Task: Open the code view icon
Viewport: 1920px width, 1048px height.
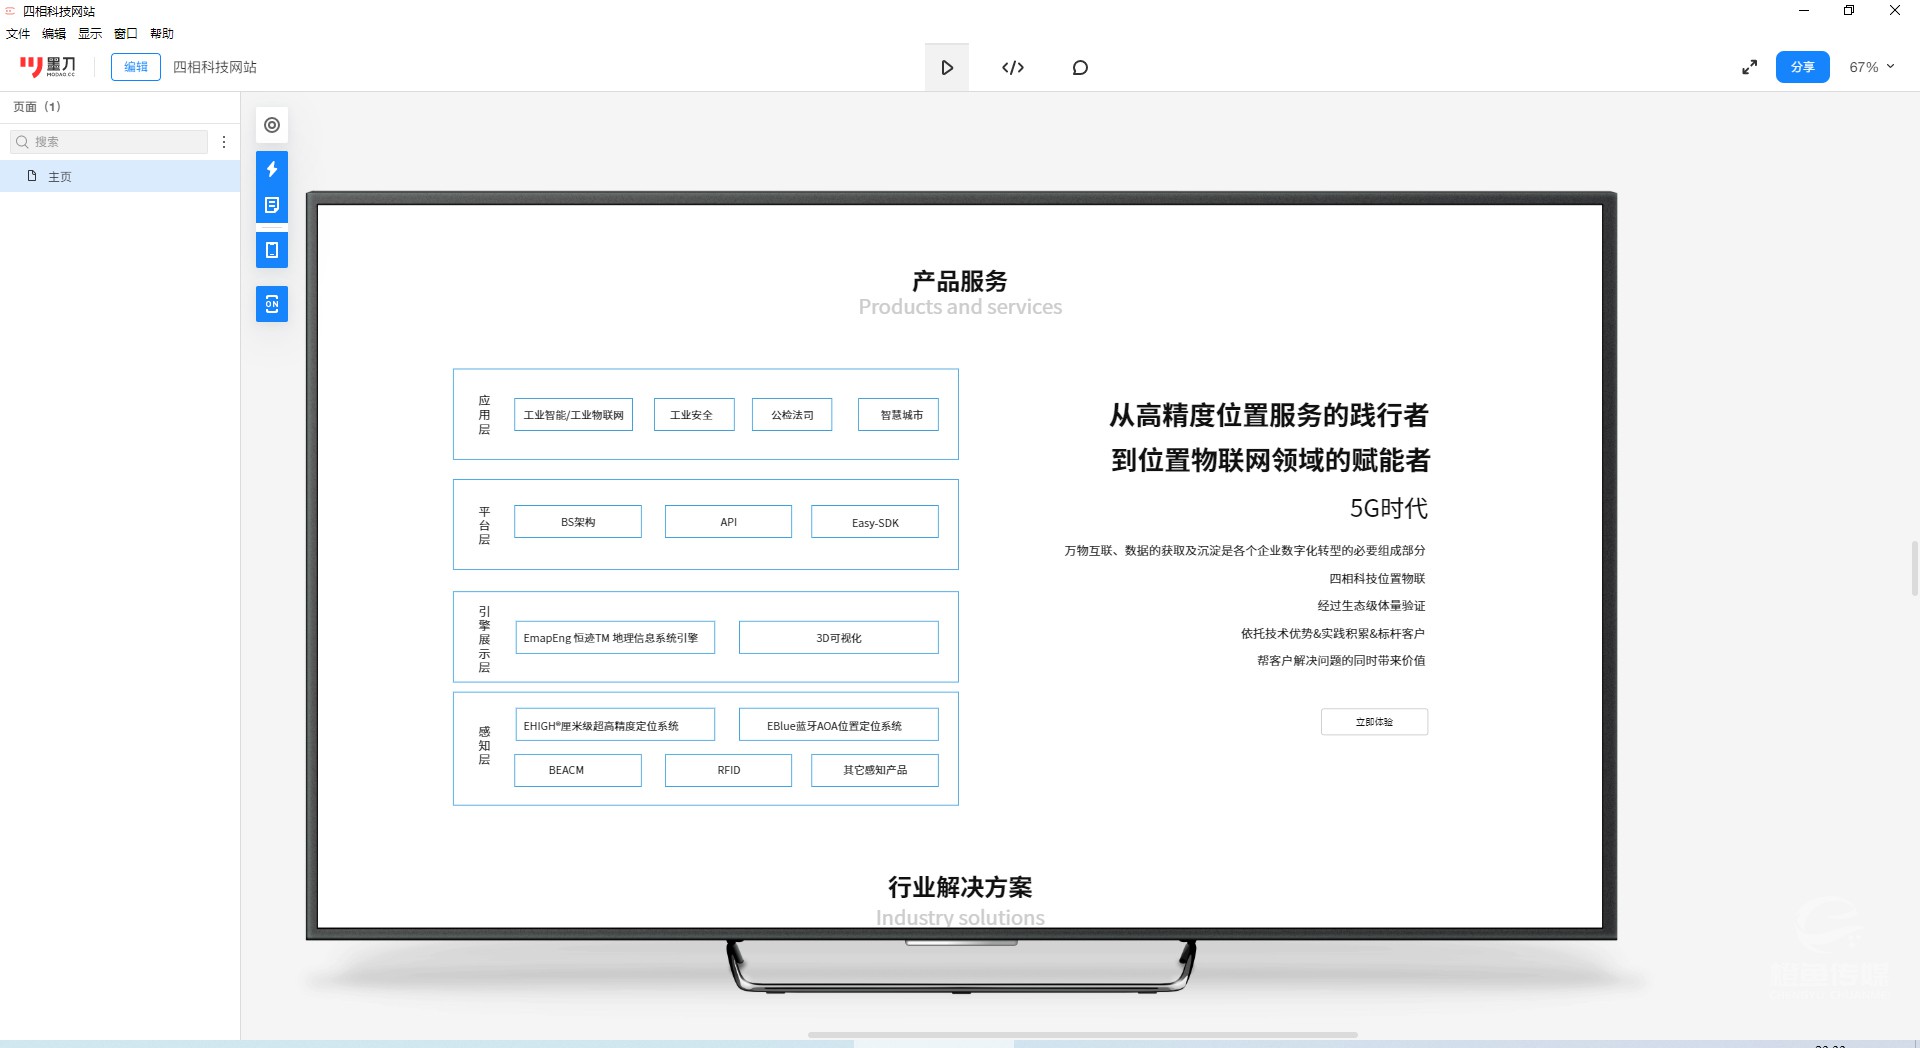Action: click(1012, 67)
